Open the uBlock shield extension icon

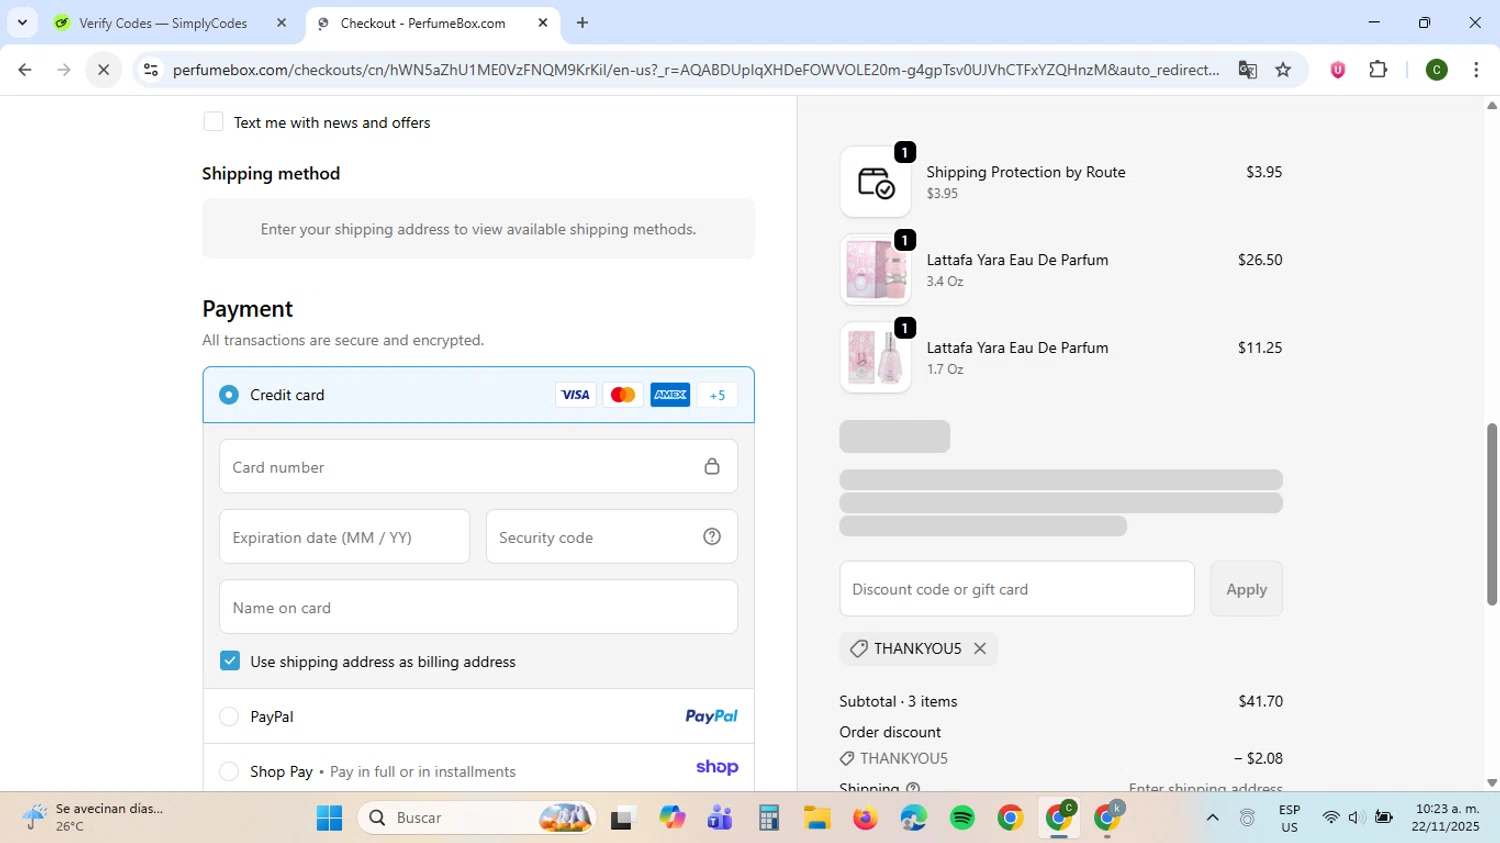1337,70
